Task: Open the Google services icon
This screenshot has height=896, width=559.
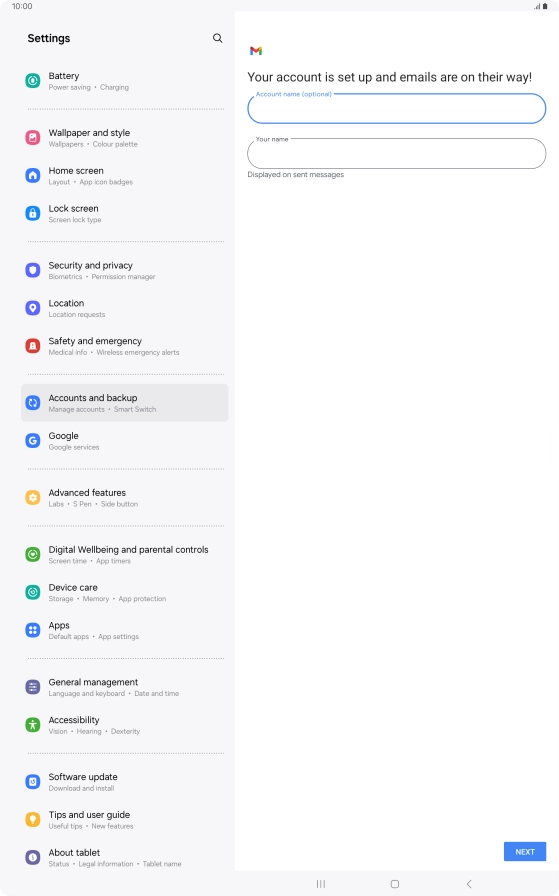Action: pyautogui.click(x=33, y=441)
